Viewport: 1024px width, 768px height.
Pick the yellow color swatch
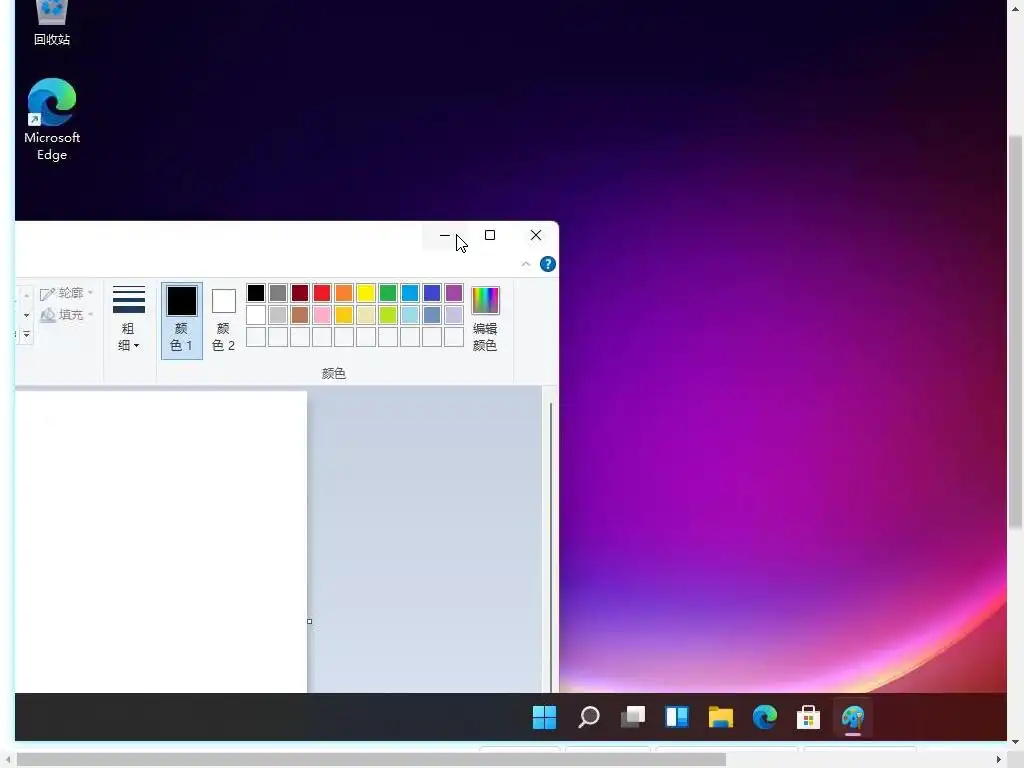click(x=366, y=293)
